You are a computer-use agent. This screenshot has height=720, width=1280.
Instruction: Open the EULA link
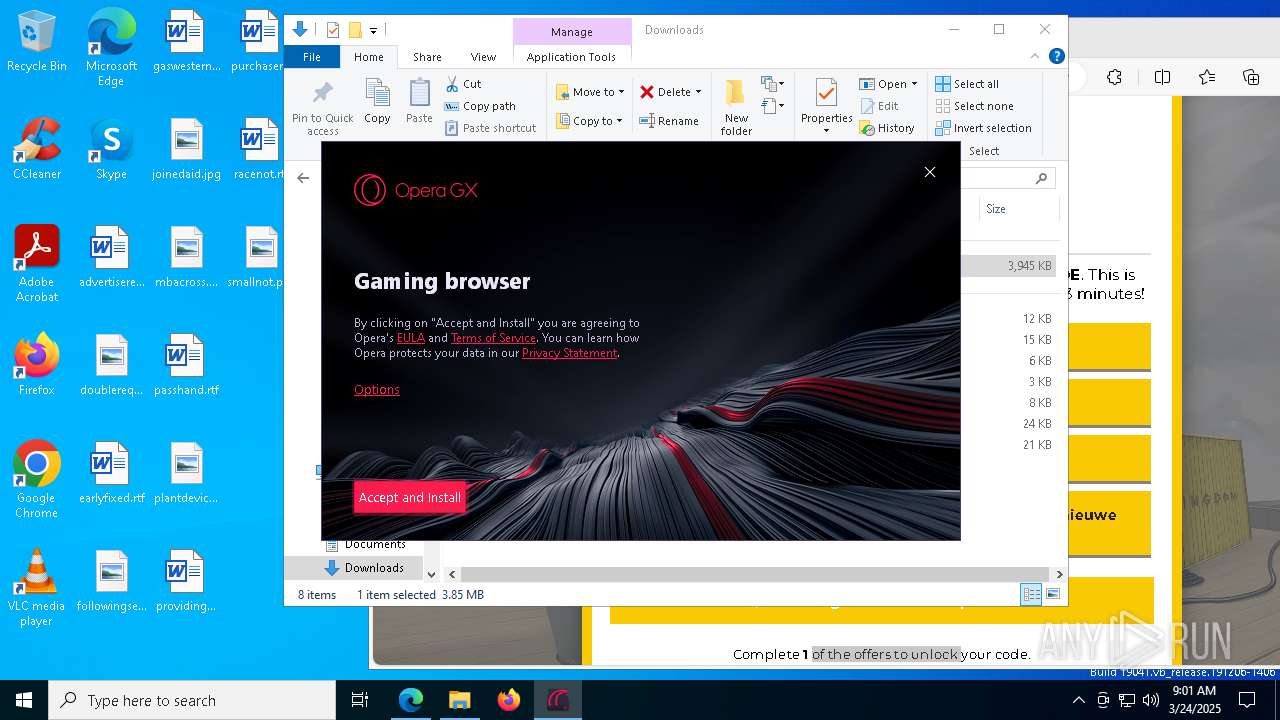click(411, 338)
